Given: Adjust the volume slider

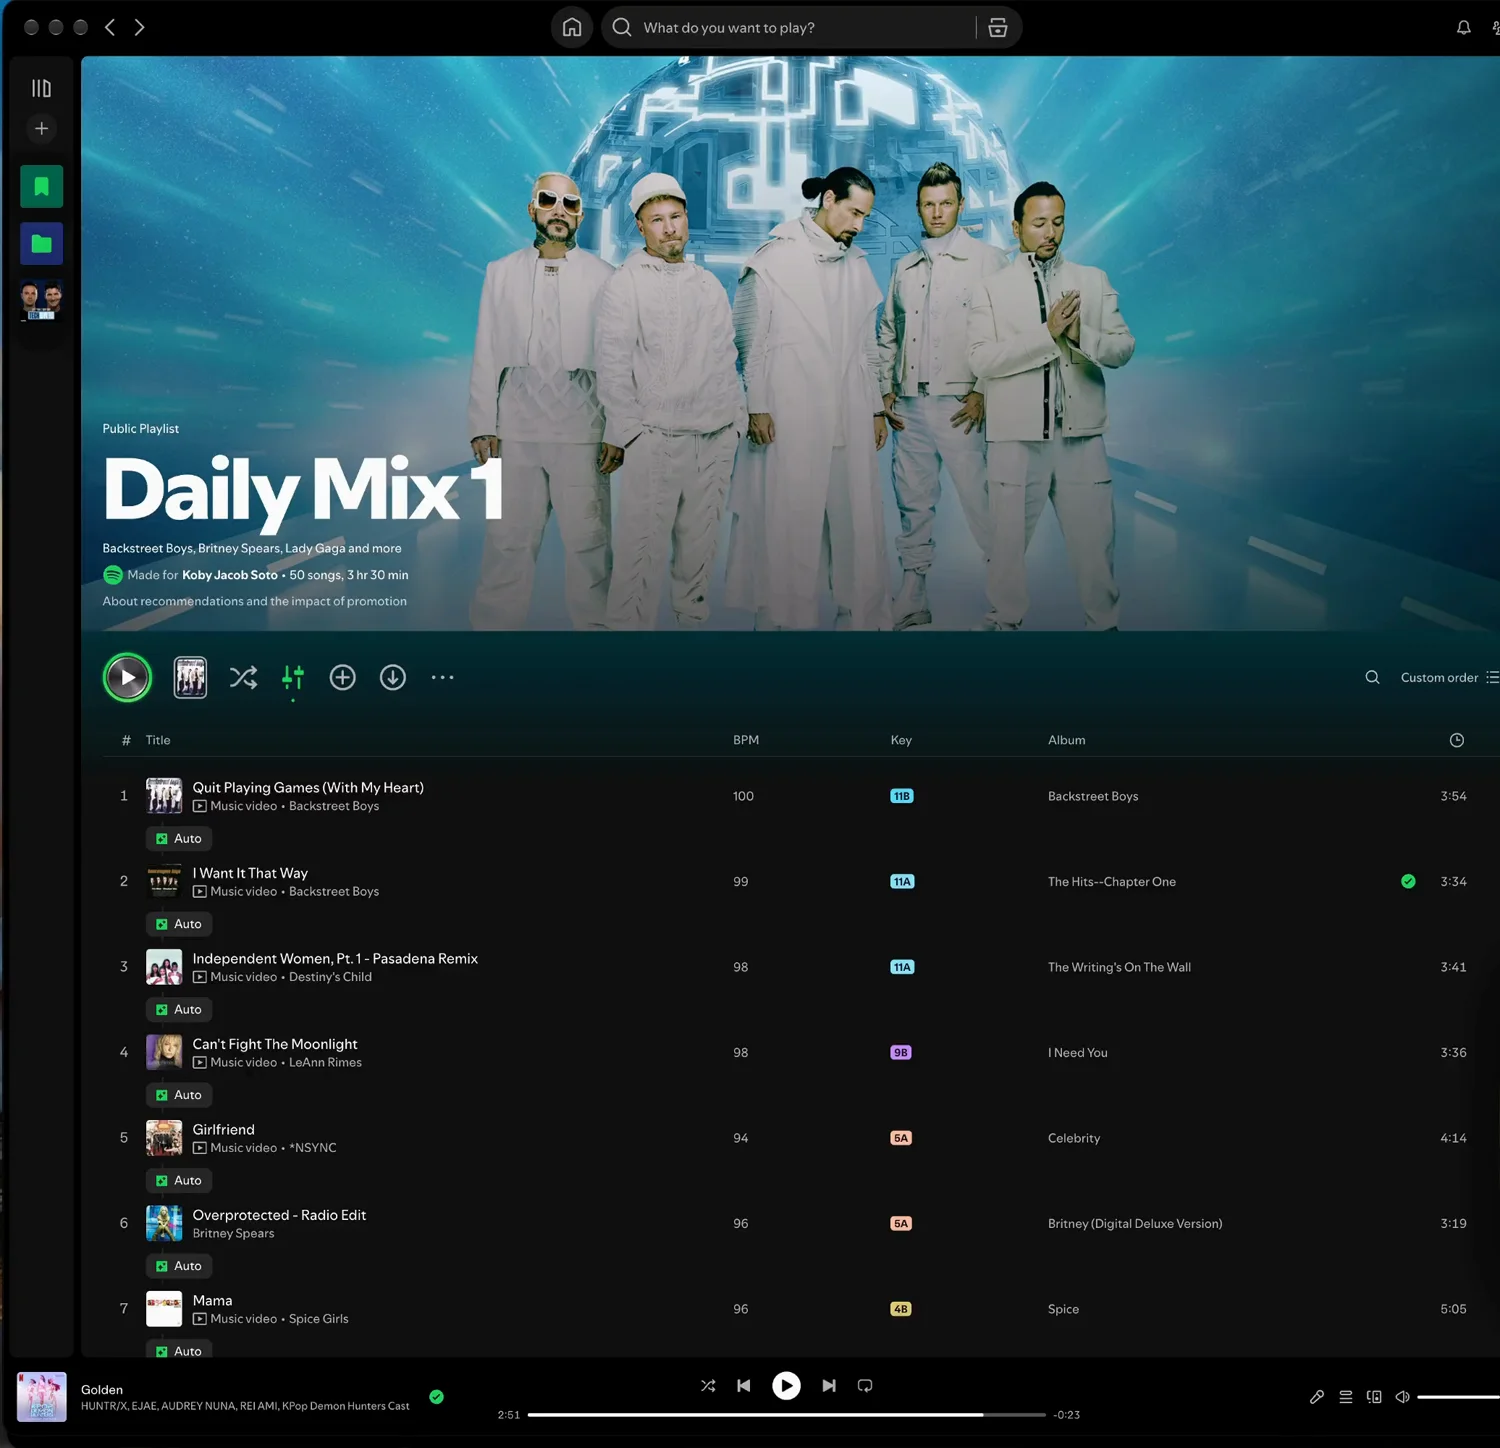Looking at the screenshot, I should click(1458, 1397).
